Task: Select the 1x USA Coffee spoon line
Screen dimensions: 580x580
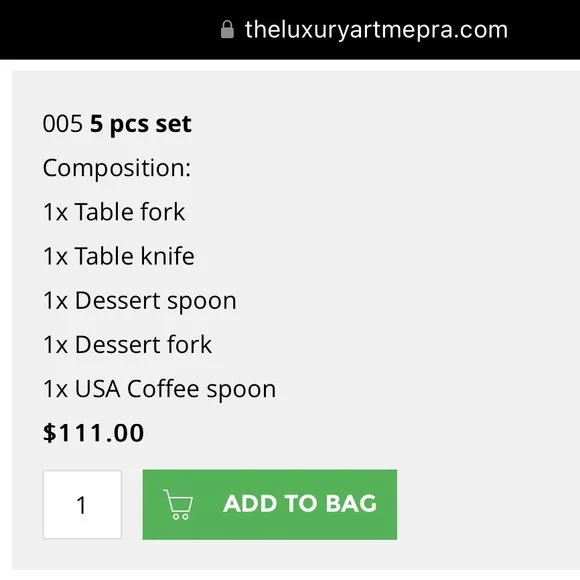Action: (x=159, y=389)
